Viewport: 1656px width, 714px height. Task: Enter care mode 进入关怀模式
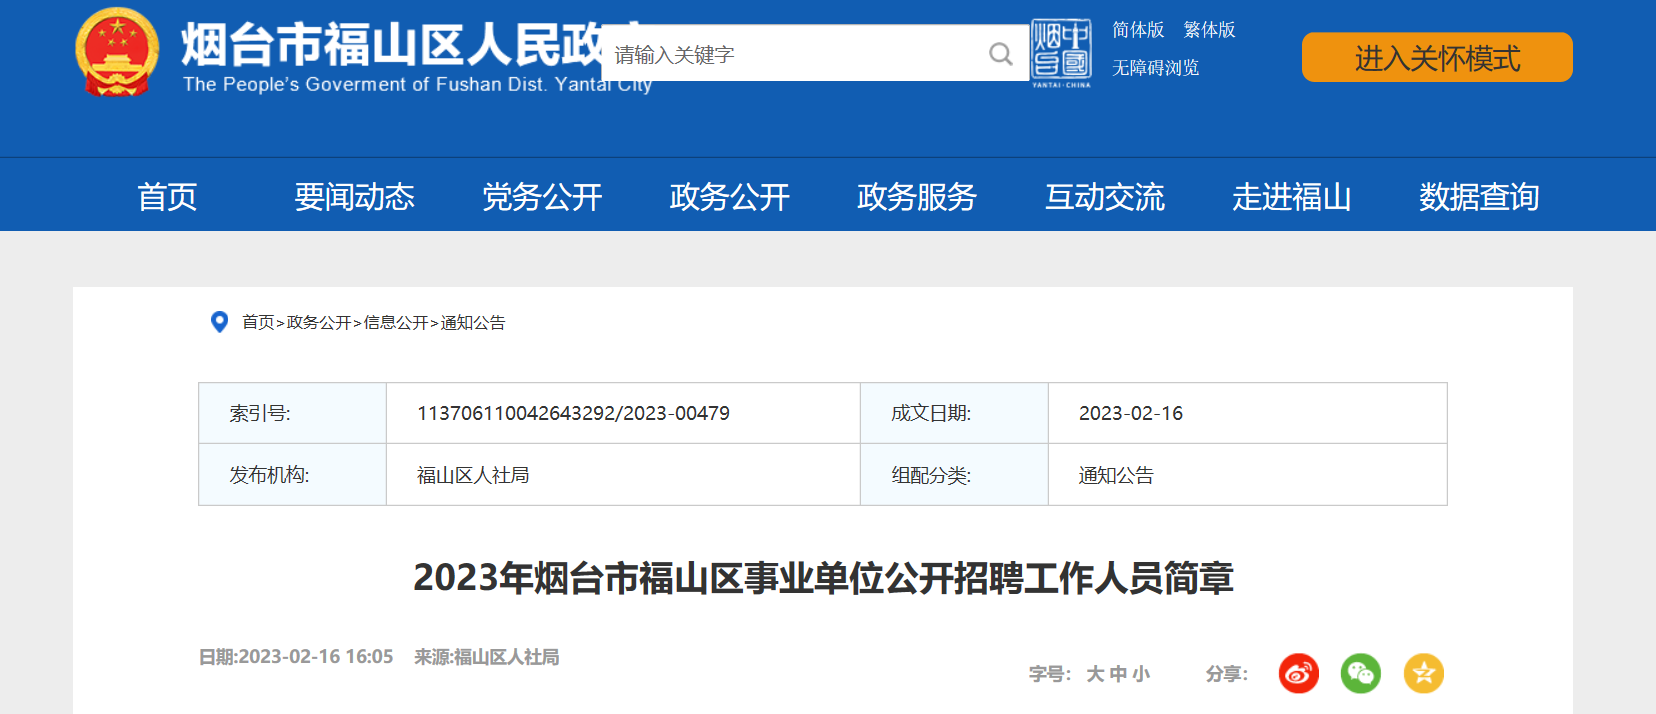tap(1437, 58)
